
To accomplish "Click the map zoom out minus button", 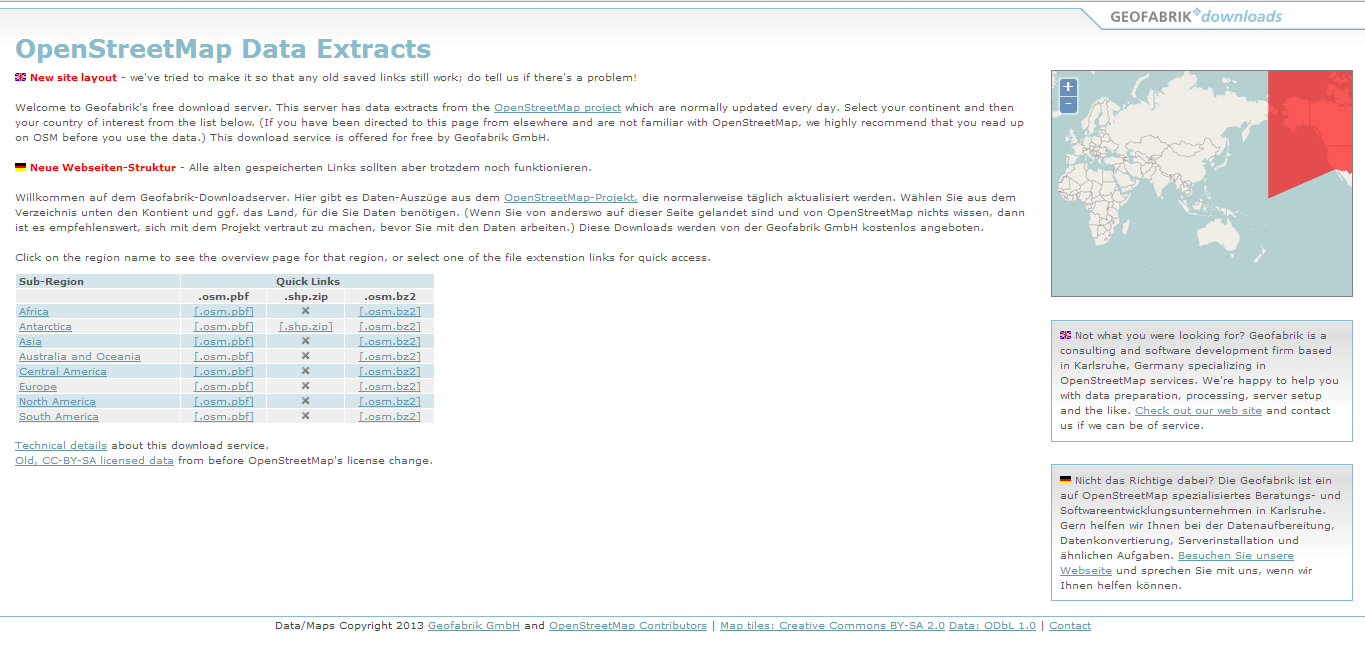I will (1068, 104).
